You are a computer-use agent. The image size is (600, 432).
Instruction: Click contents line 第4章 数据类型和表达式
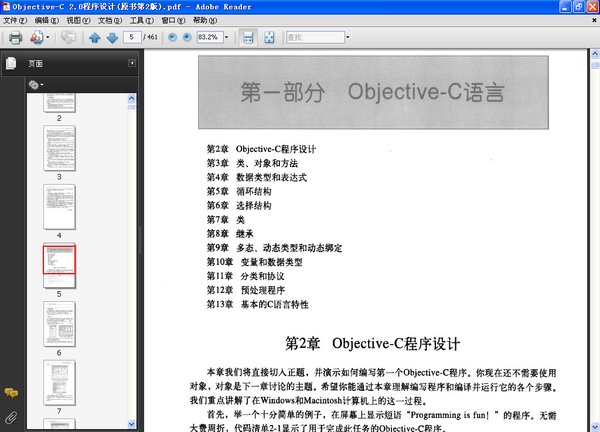[257, 177]
